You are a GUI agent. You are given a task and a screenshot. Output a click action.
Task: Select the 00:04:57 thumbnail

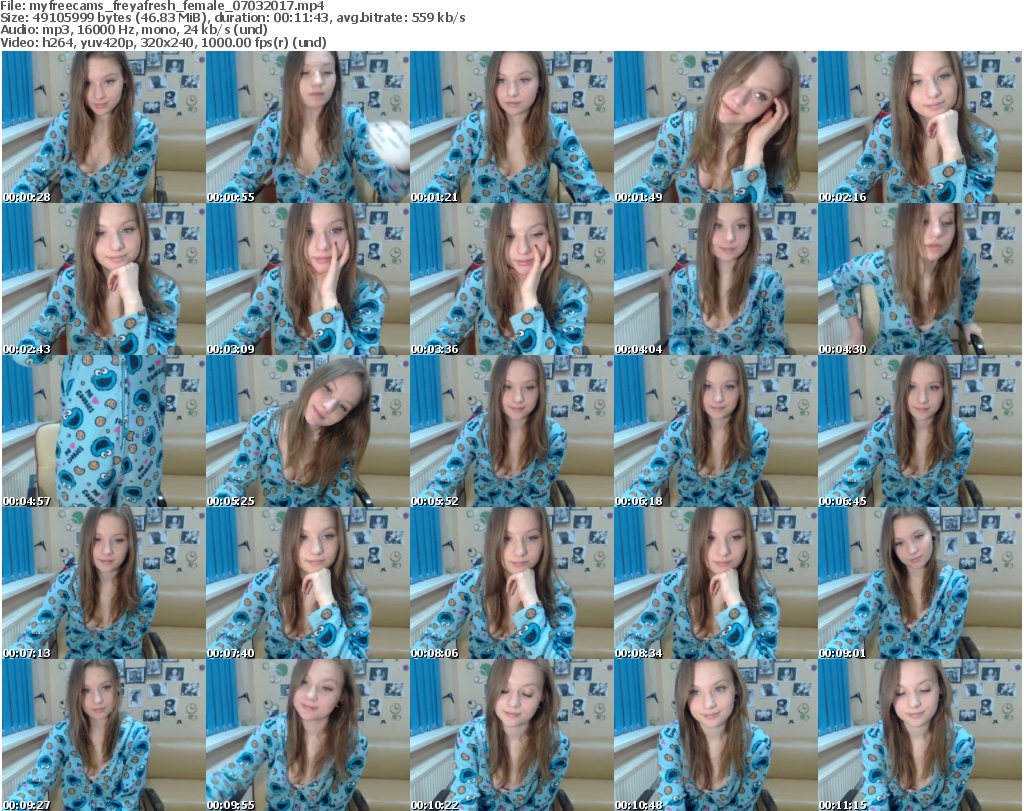point(104,431)
